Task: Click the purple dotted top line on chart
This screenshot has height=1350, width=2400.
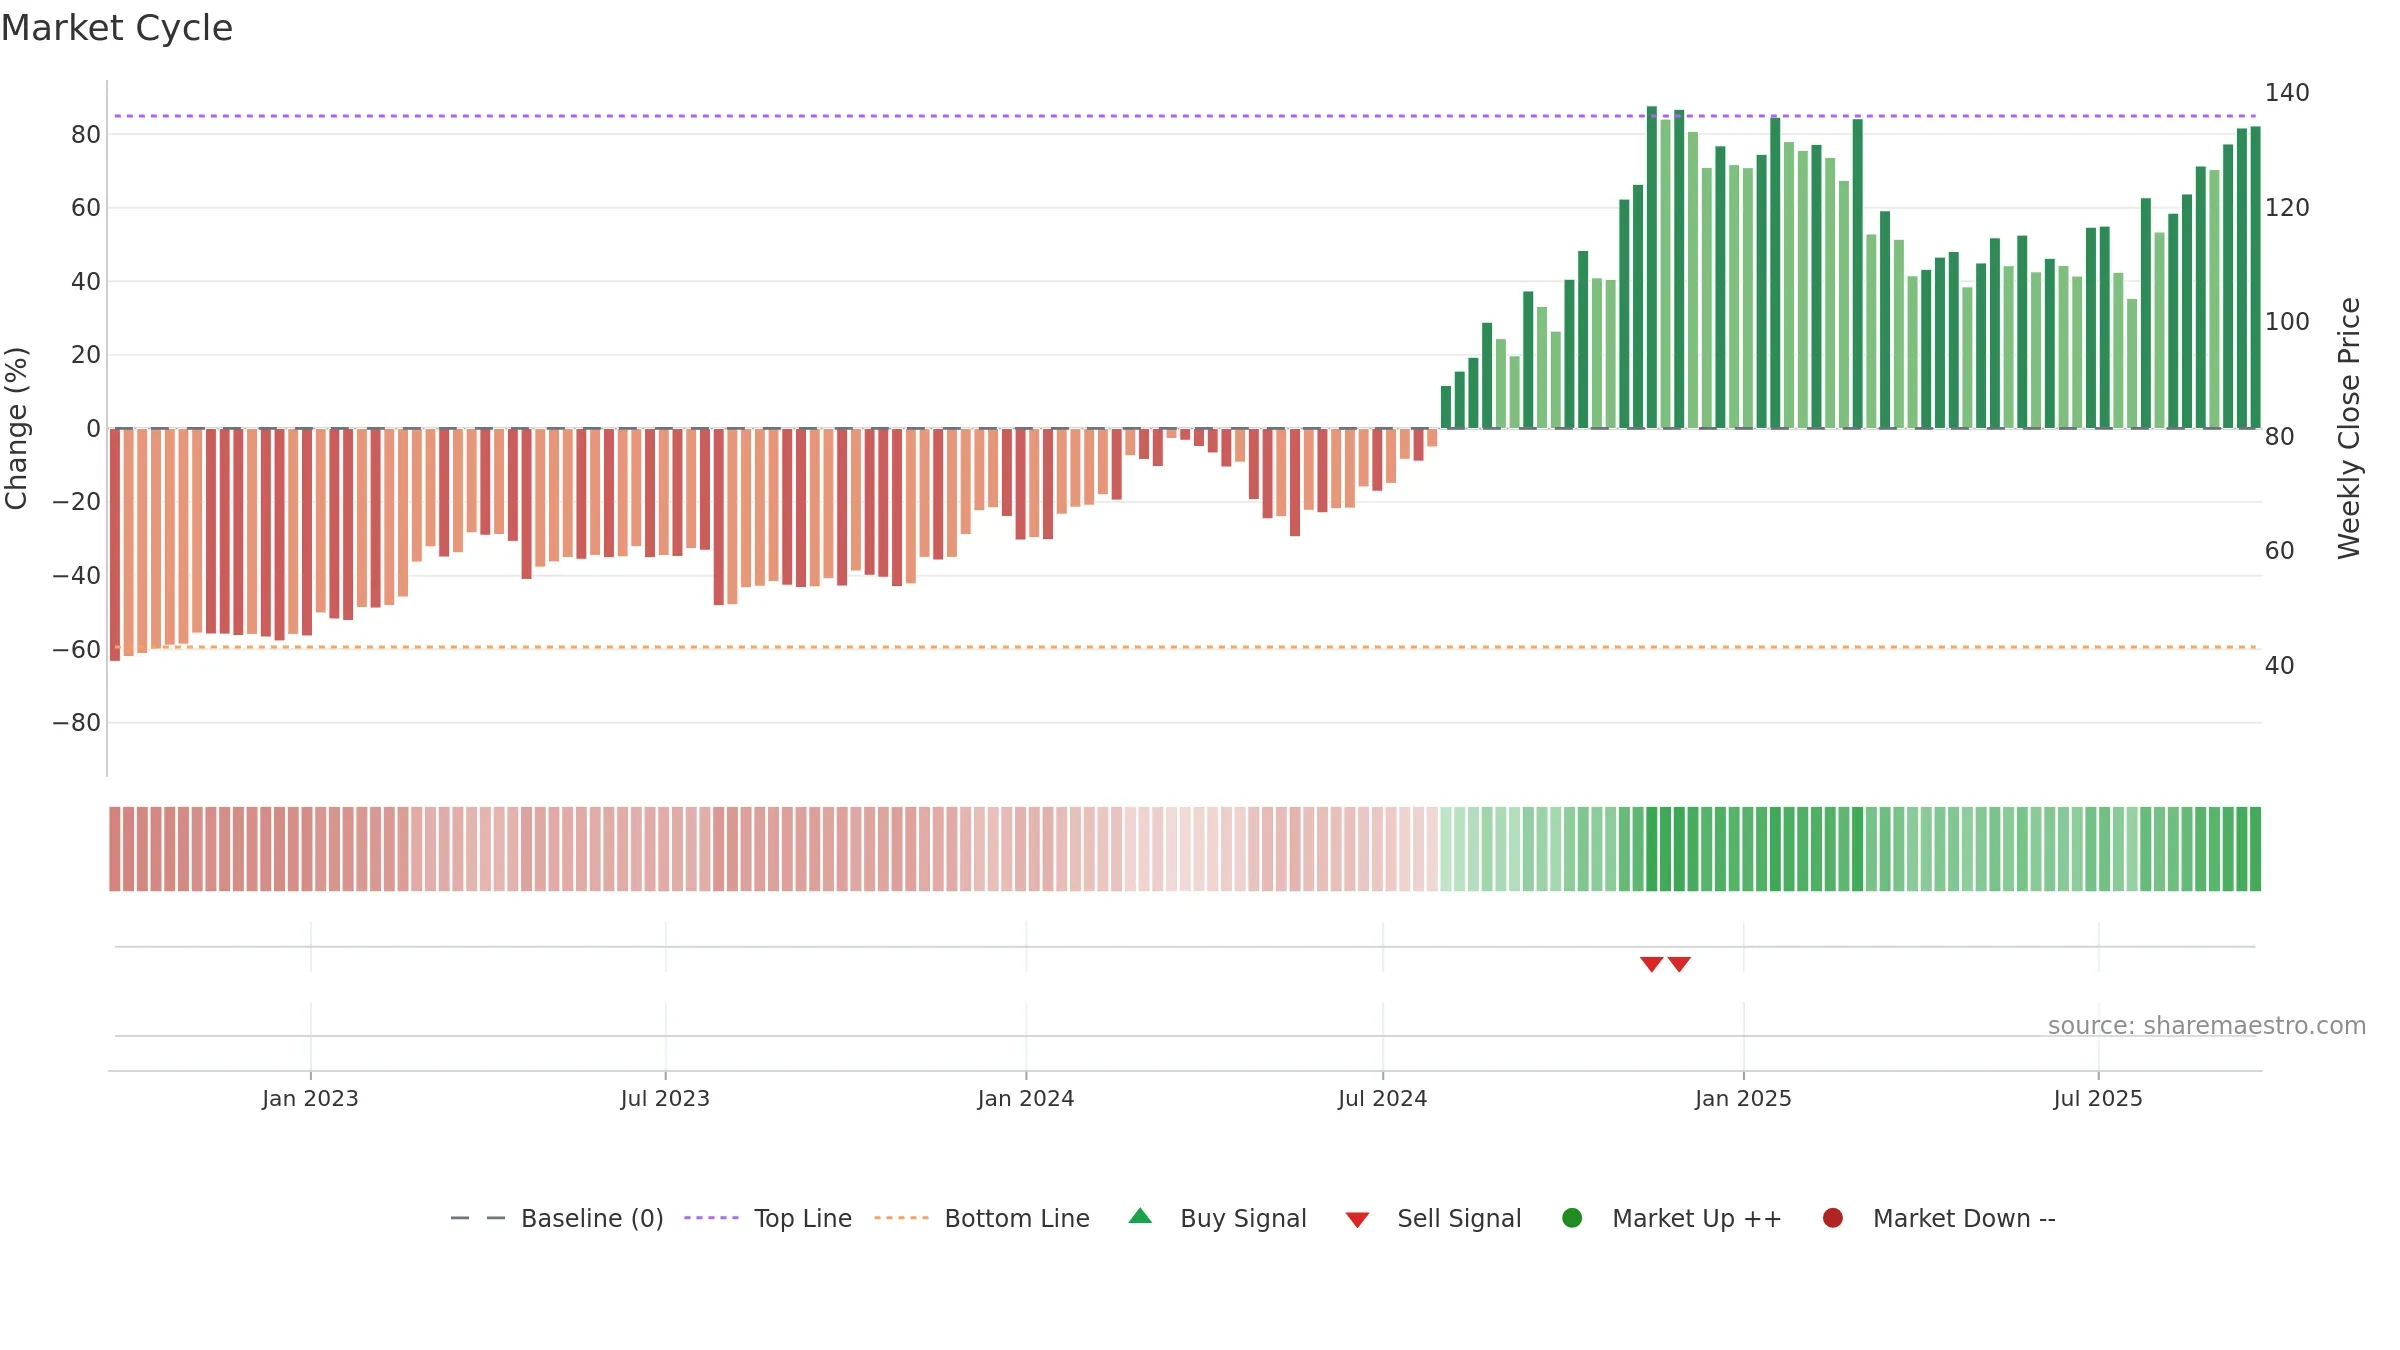Action: pos(1185,116)
